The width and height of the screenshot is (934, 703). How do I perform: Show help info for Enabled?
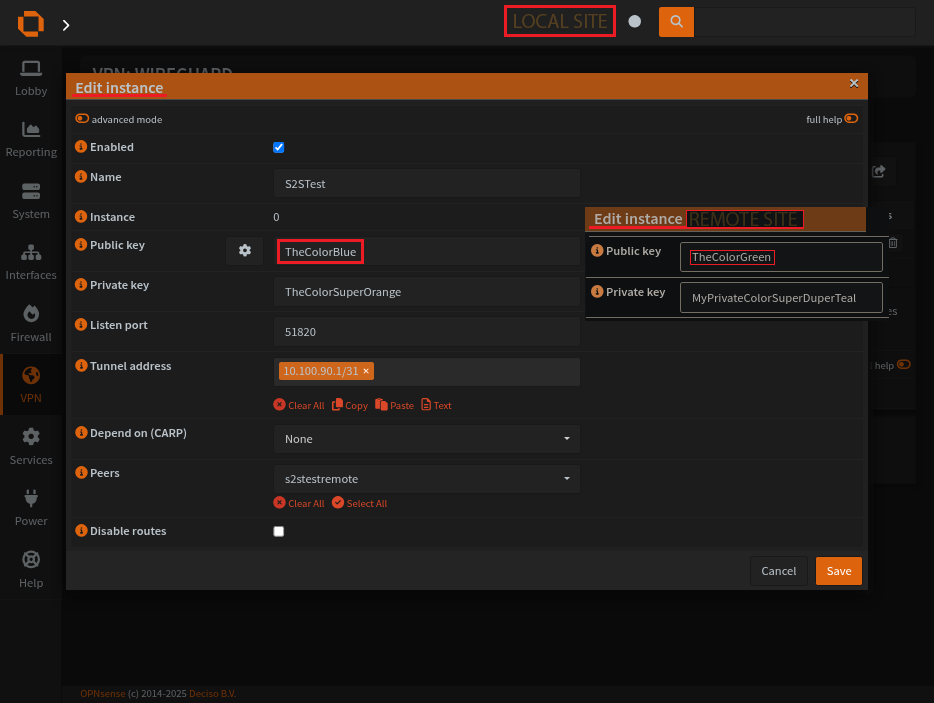point(81,147)
